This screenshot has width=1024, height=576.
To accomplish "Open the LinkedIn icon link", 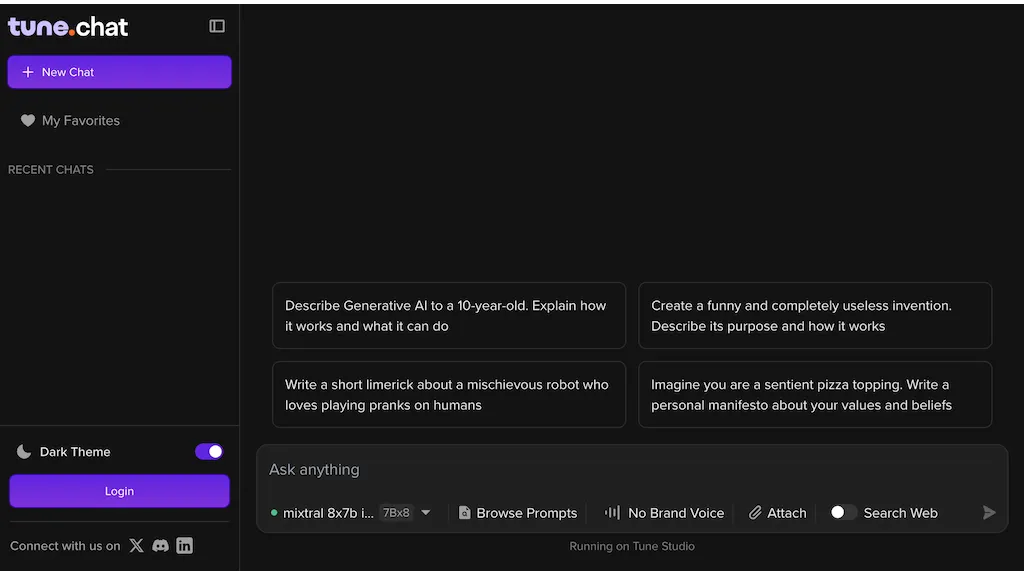I will coord(184,545).
